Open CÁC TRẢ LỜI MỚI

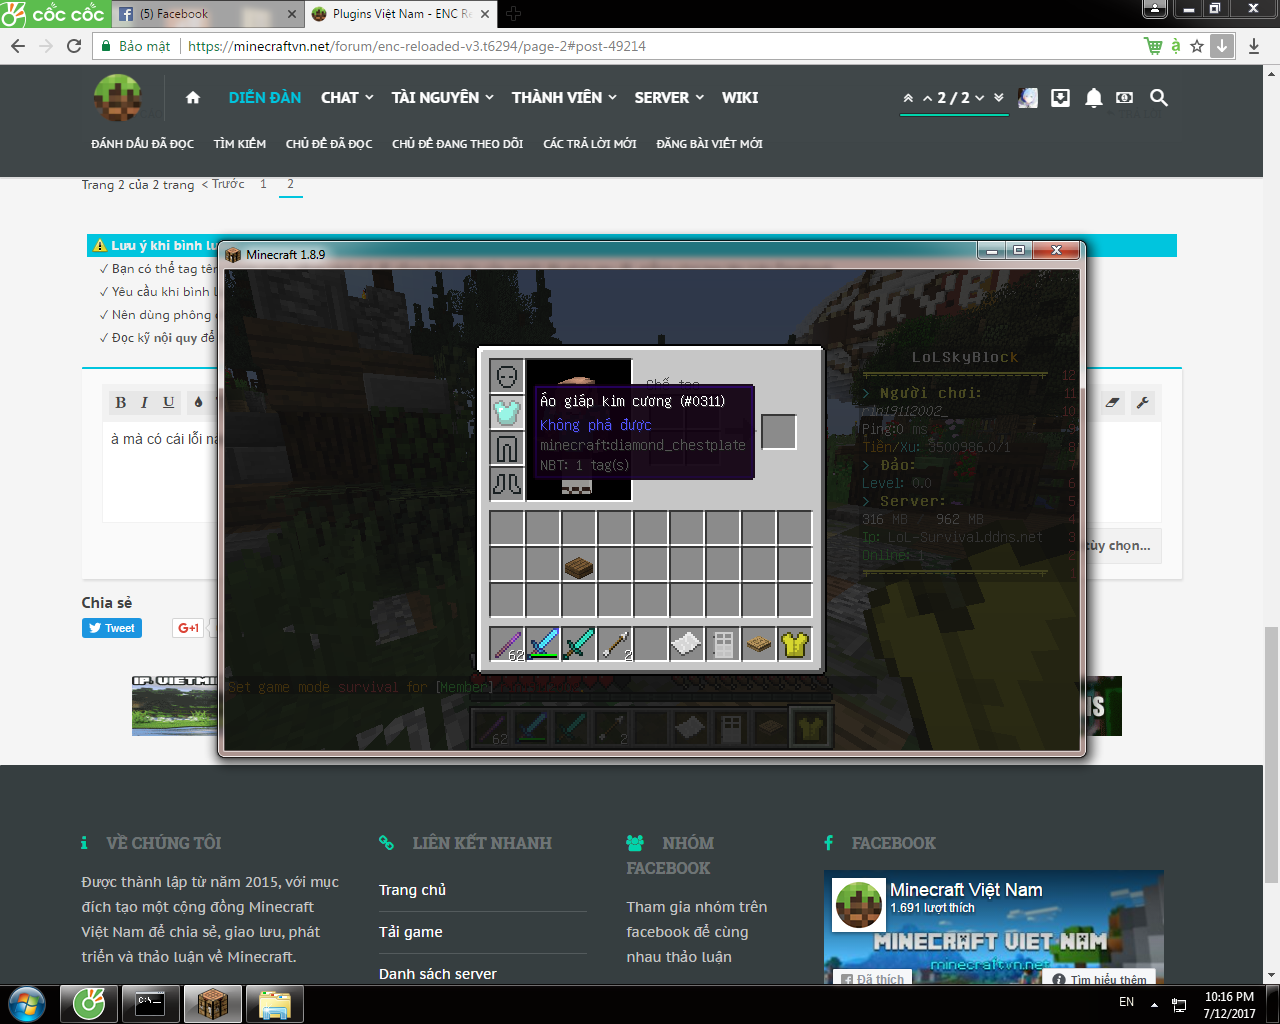[x=590, y=144]
